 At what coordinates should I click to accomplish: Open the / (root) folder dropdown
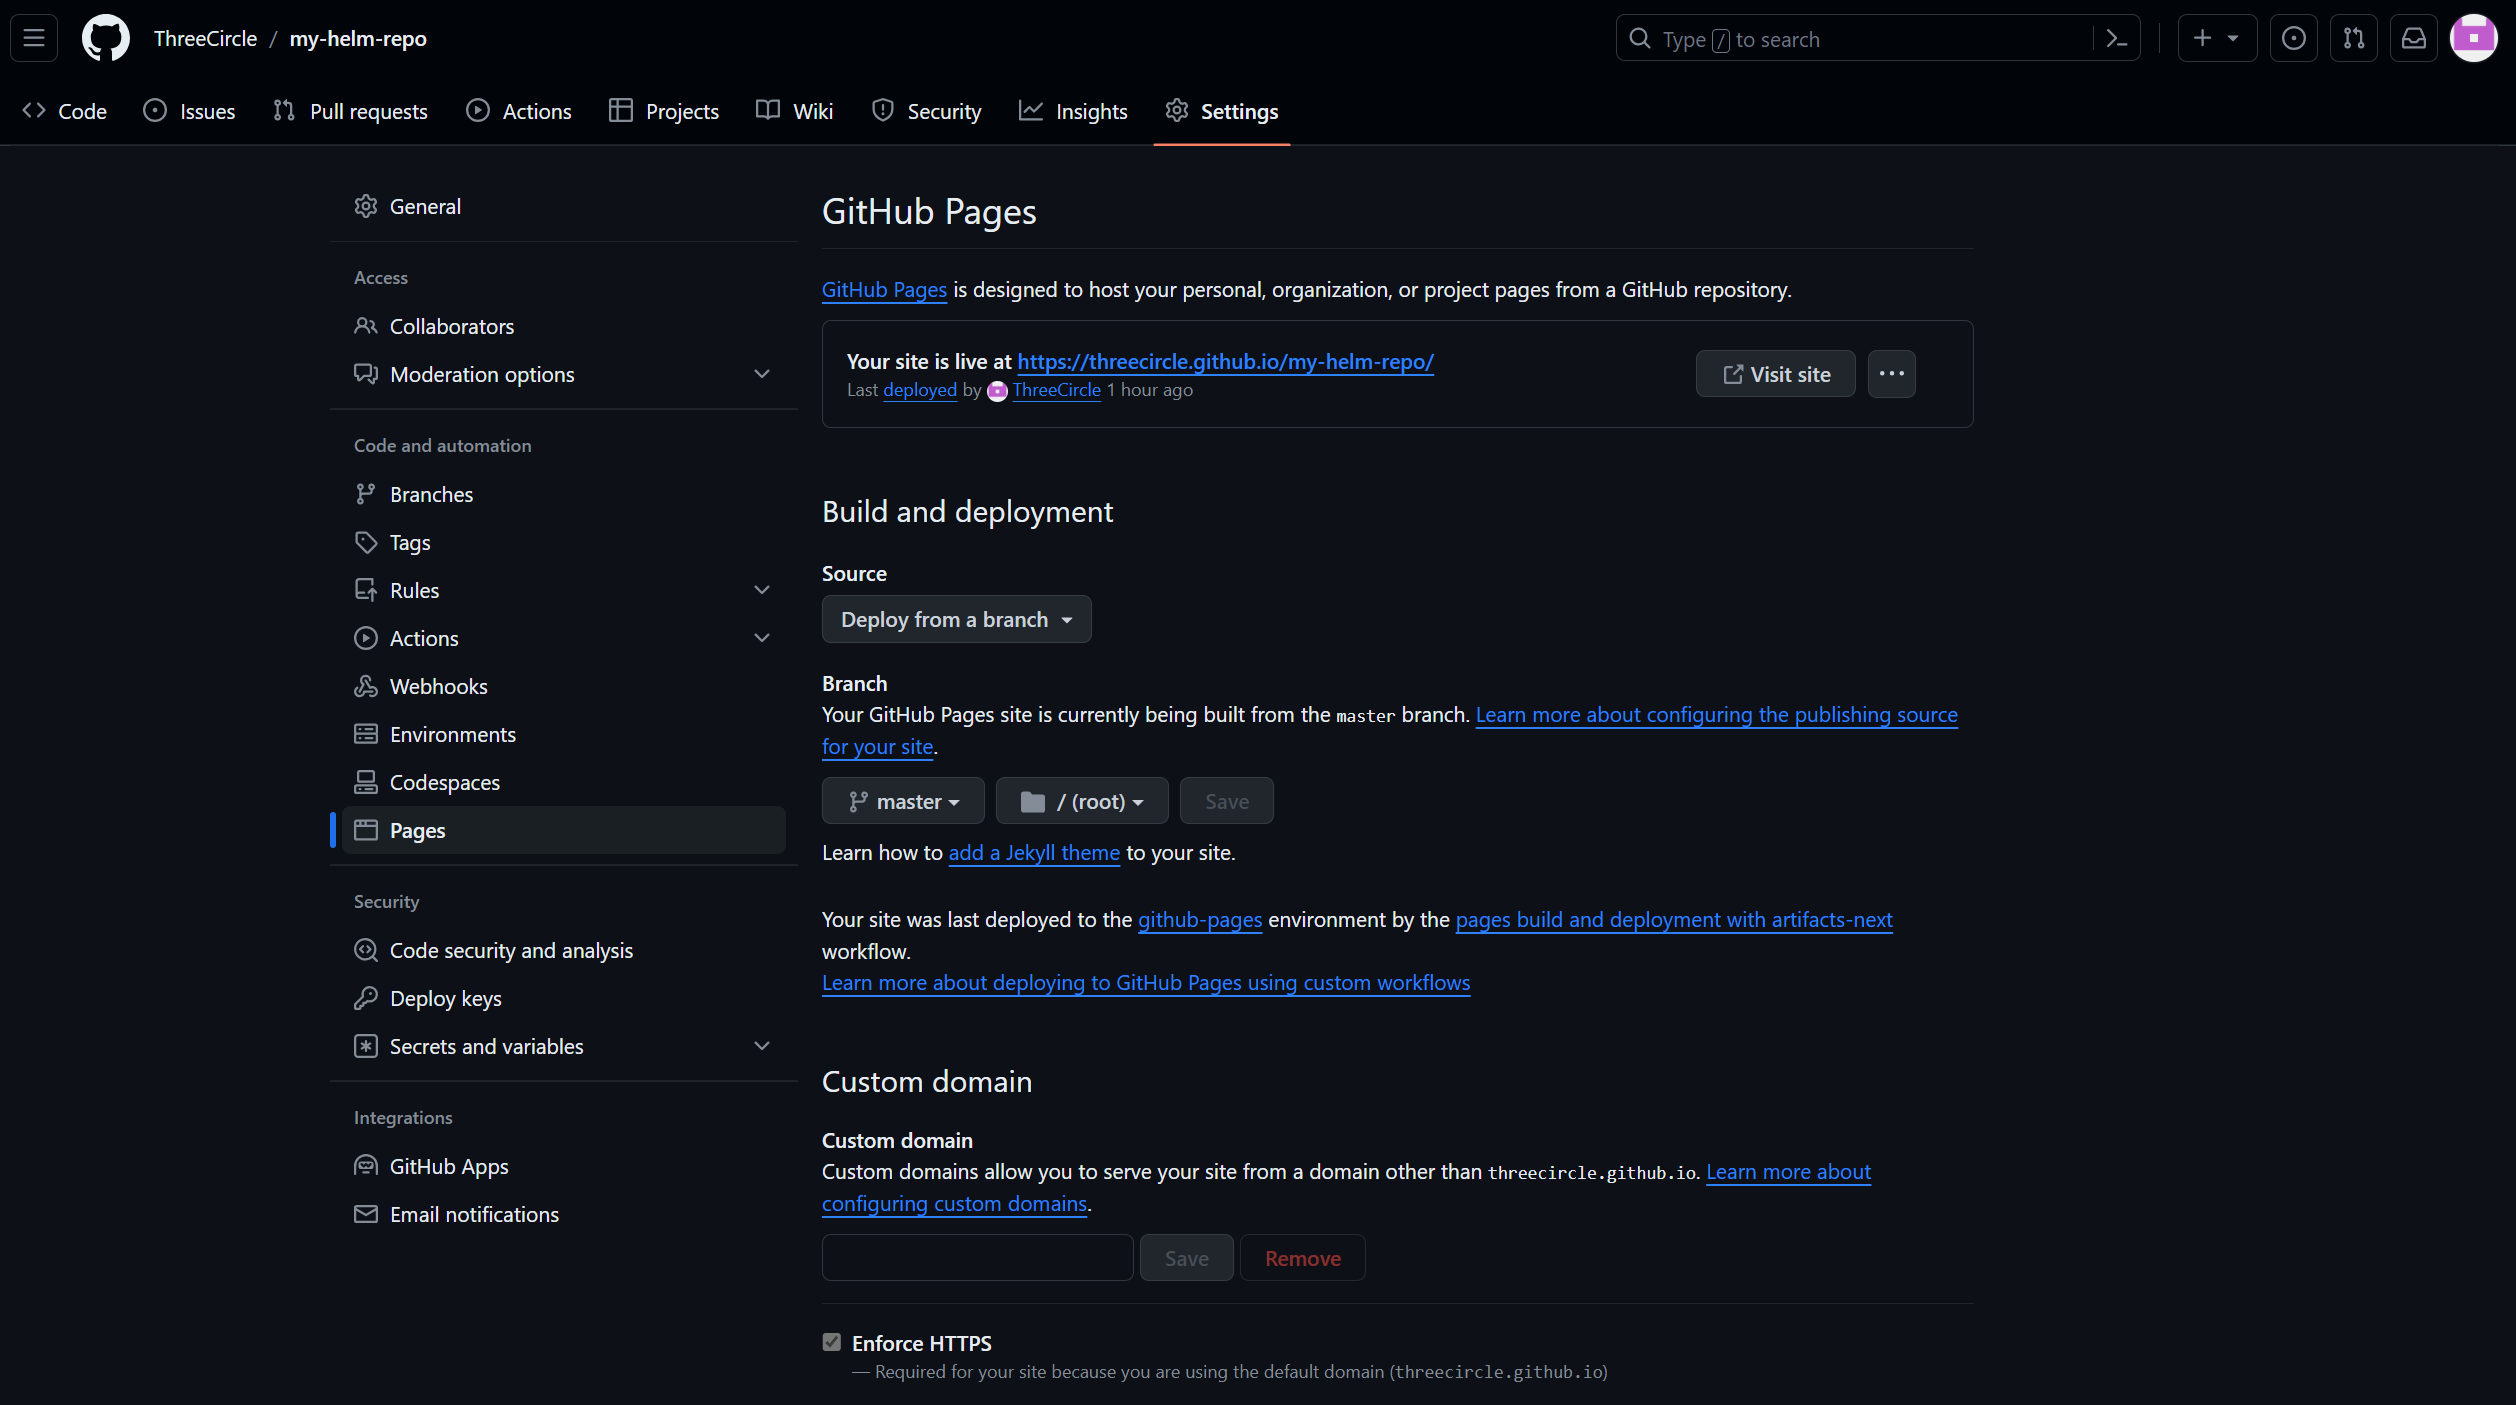pyautogui.click(x=1081, y=802)
